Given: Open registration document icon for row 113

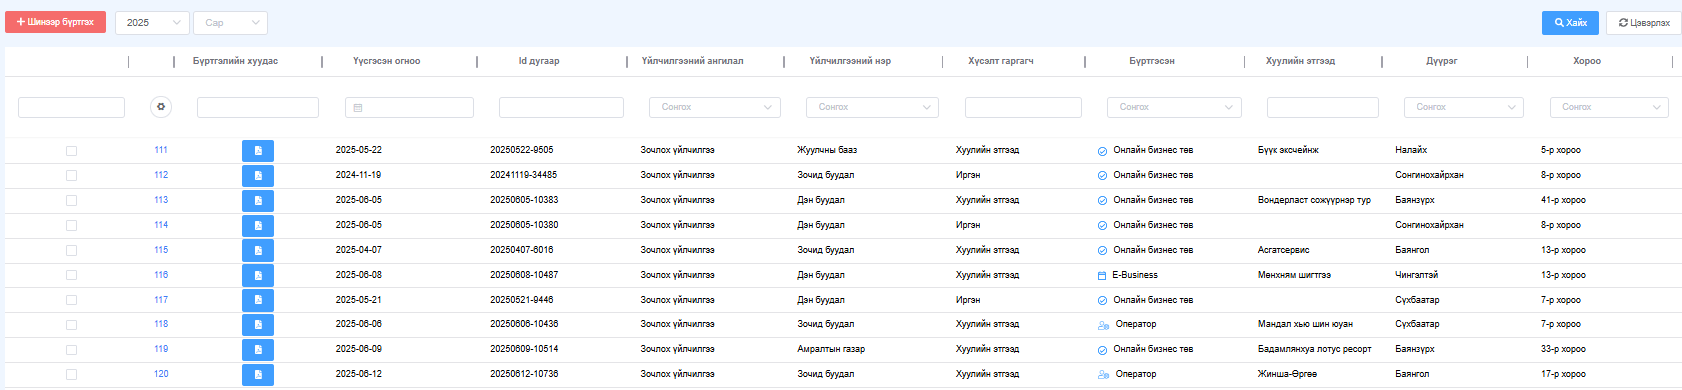Looking at the screenshot, I should 258,201.
